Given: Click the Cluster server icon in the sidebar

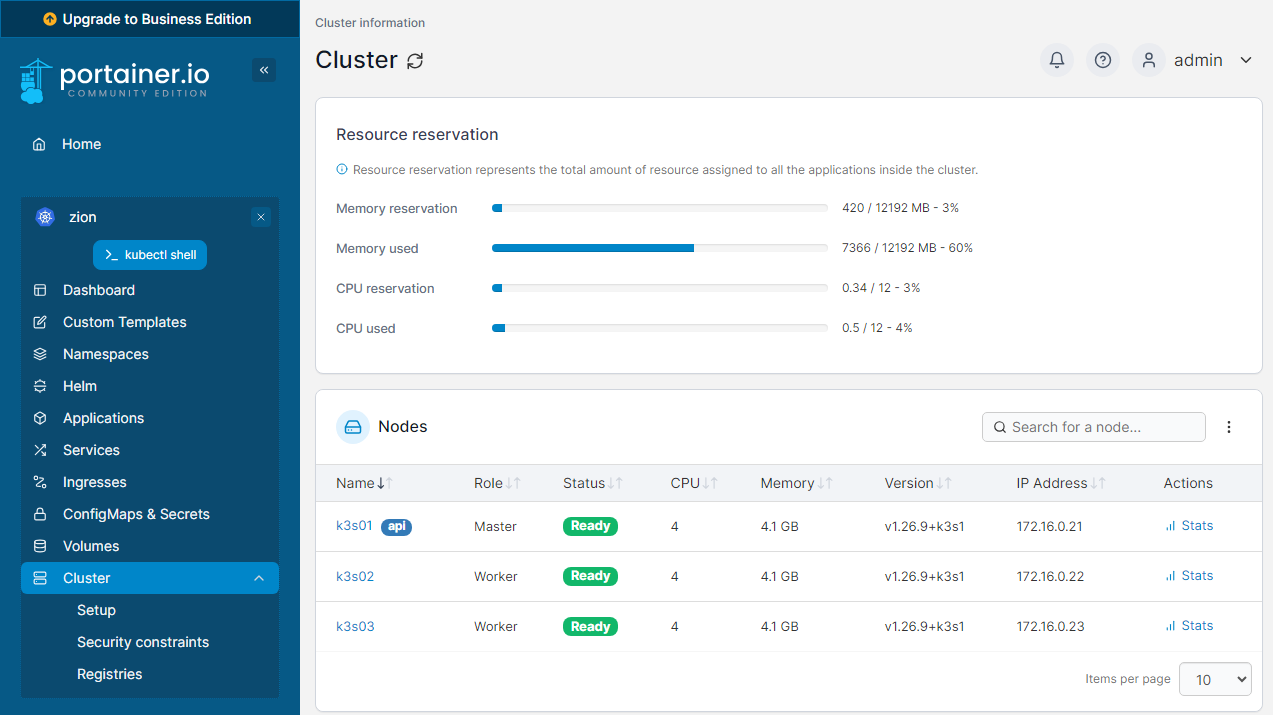Looking at the screenshot, I should (40, 578).
